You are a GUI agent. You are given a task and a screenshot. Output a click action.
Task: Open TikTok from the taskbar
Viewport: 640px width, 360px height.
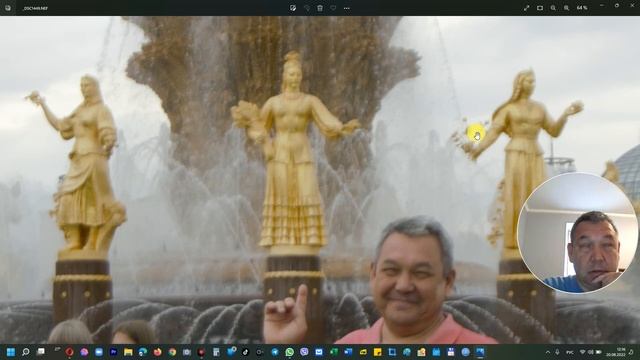[245, 352]
